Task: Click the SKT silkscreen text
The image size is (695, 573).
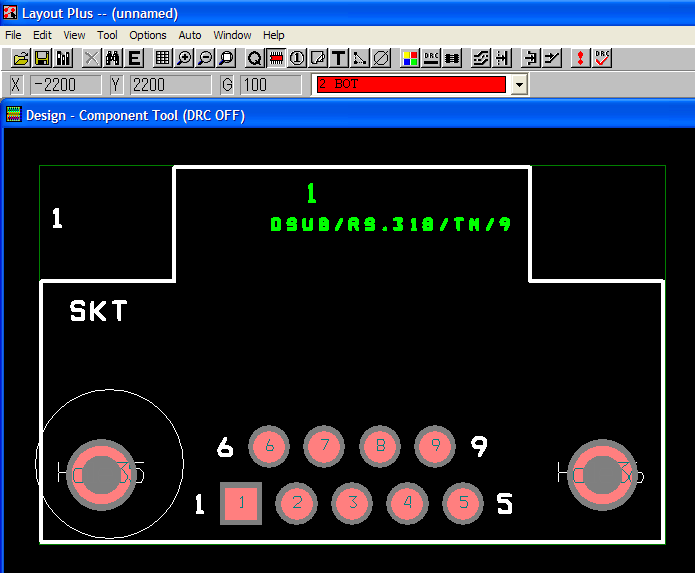Action: point(98,311)
